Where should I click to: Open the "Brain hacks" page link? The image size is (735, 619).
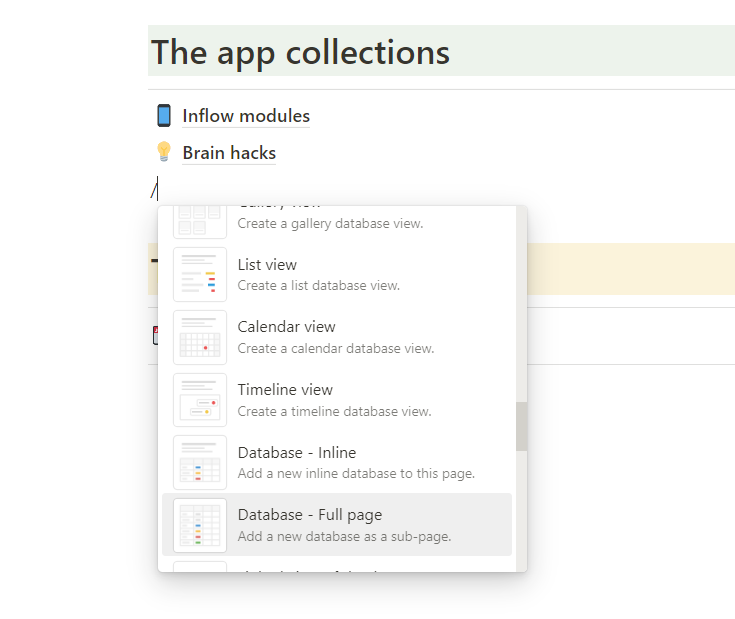(229, 153)
